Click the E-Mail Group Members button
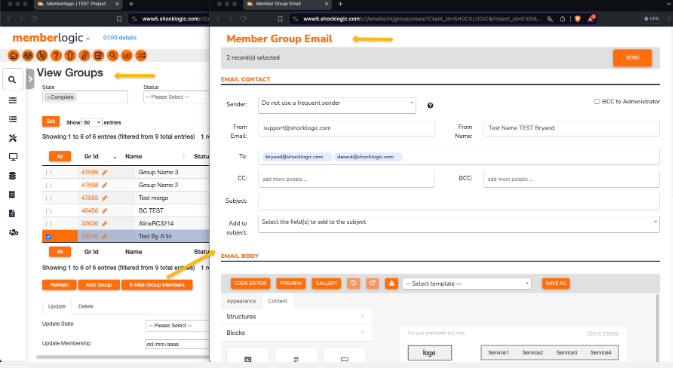 click(157, 285)
